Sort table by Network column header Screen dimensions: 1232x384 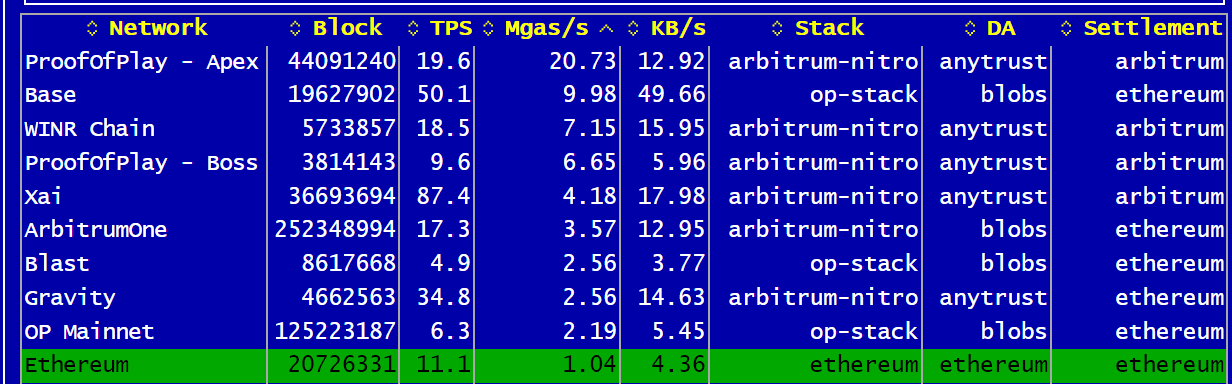coord(158,28)
